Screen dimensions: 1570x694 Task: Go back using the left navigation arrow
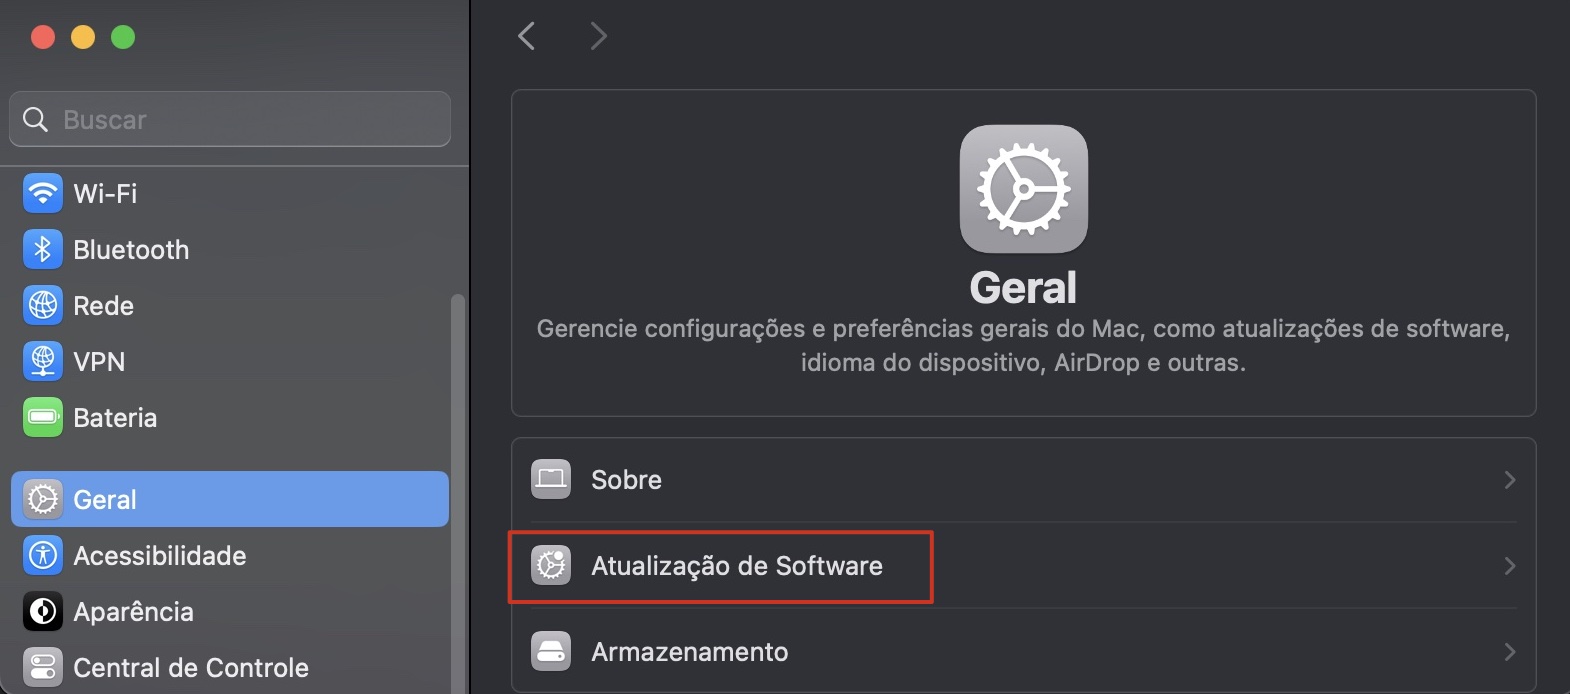[x=527, y=35]
